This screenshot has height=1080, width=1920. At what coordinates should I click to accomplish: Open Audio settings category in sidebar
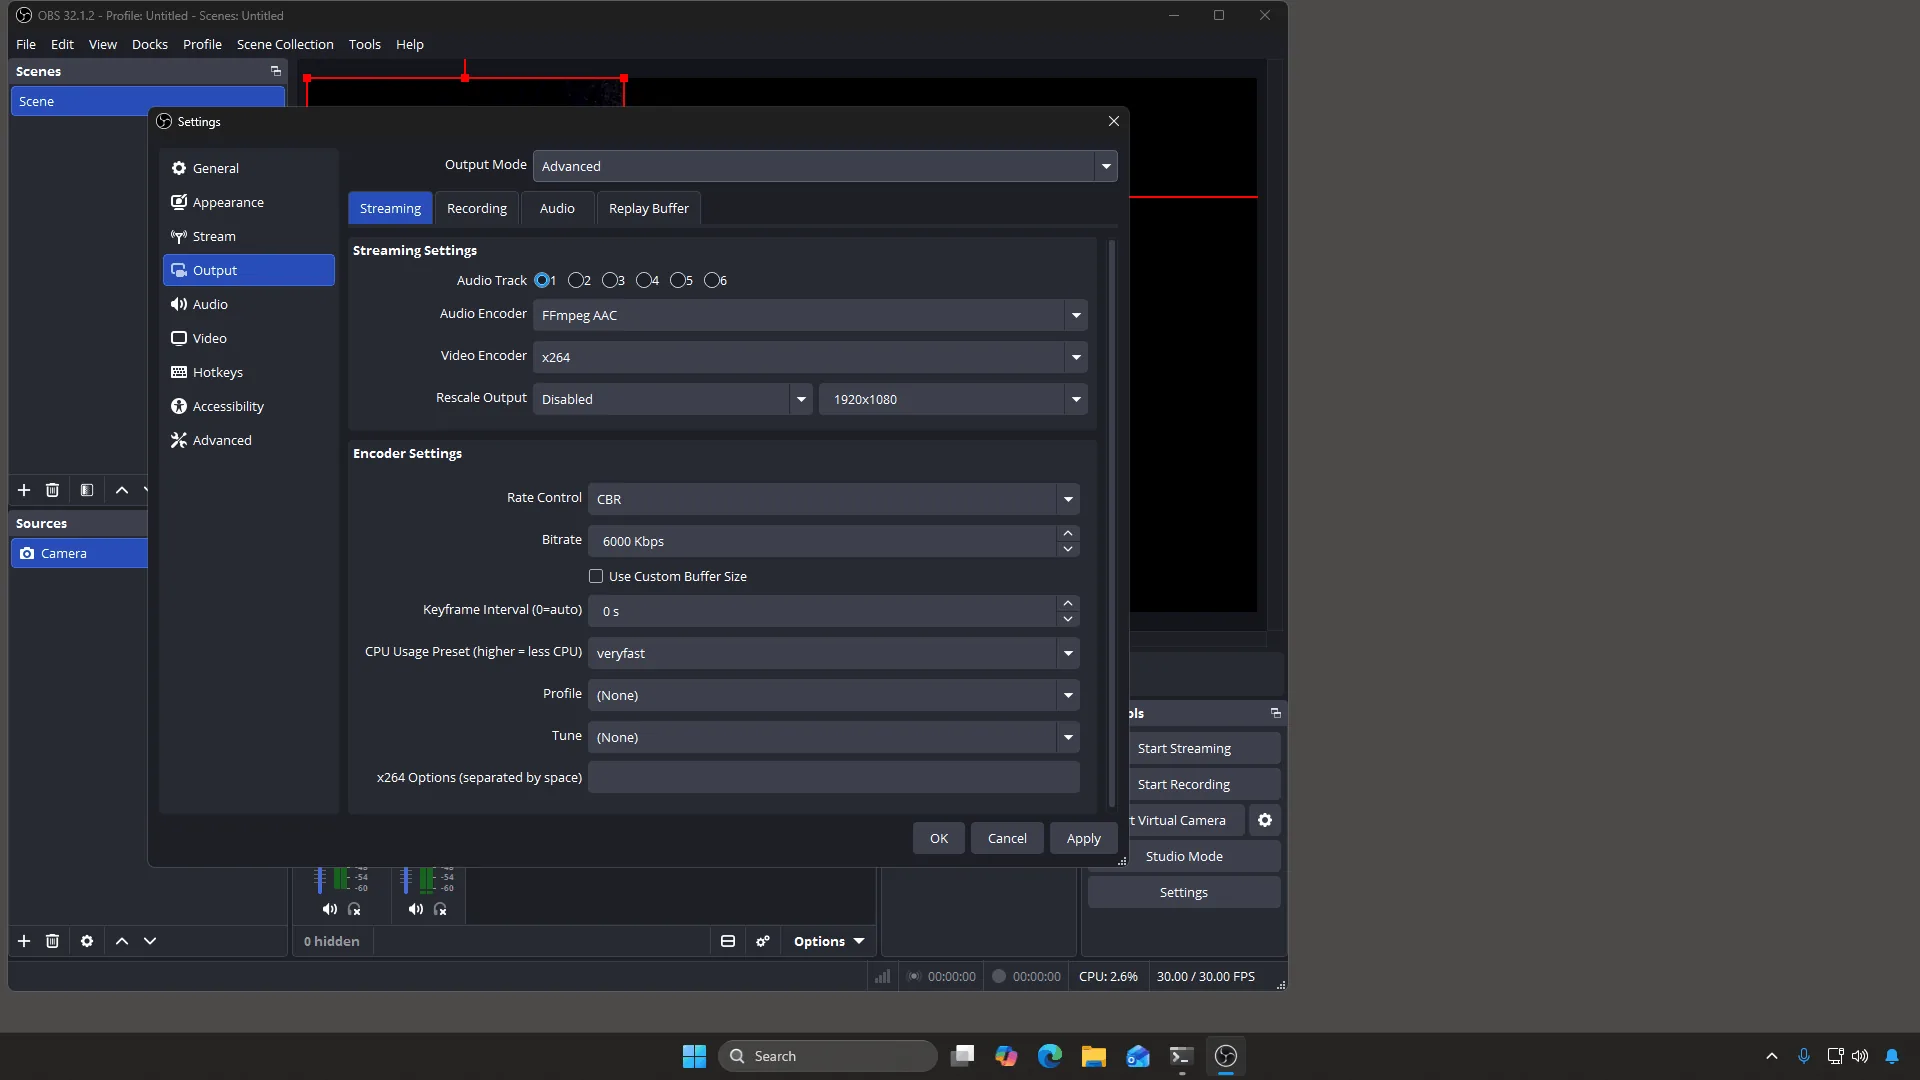click(x=248, y=304)
